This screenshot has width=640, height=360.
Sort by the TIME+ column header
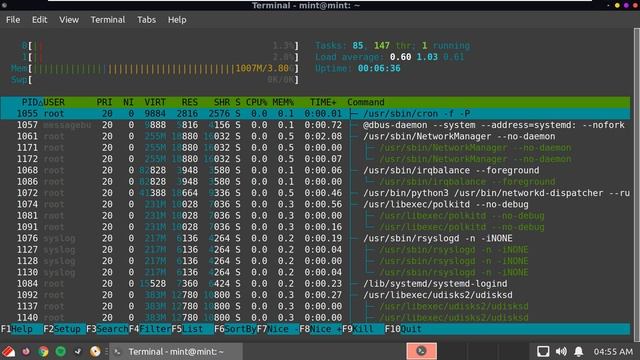pos(323,102)
